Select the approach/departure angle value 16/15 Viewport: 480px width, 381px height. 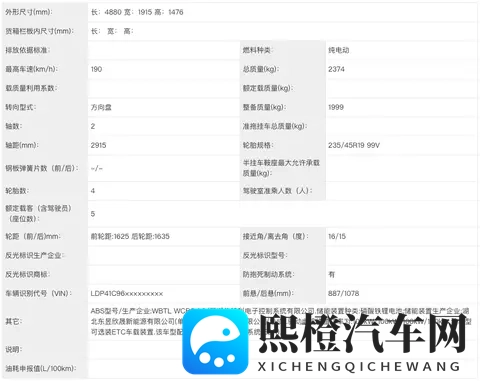pos(337,237)
